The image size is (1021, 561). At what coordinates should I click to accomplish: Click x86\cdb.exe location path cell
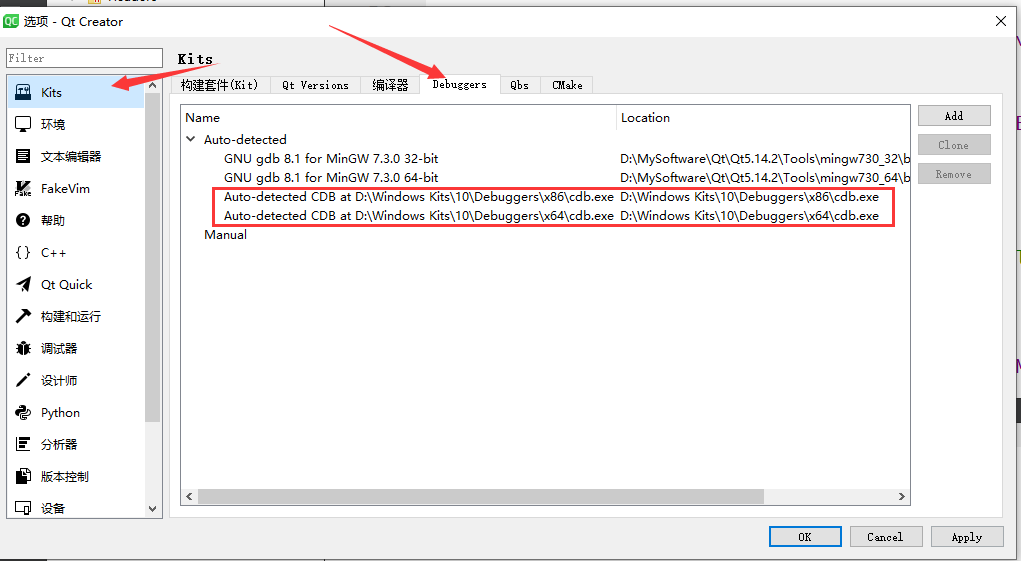[749, 197]
